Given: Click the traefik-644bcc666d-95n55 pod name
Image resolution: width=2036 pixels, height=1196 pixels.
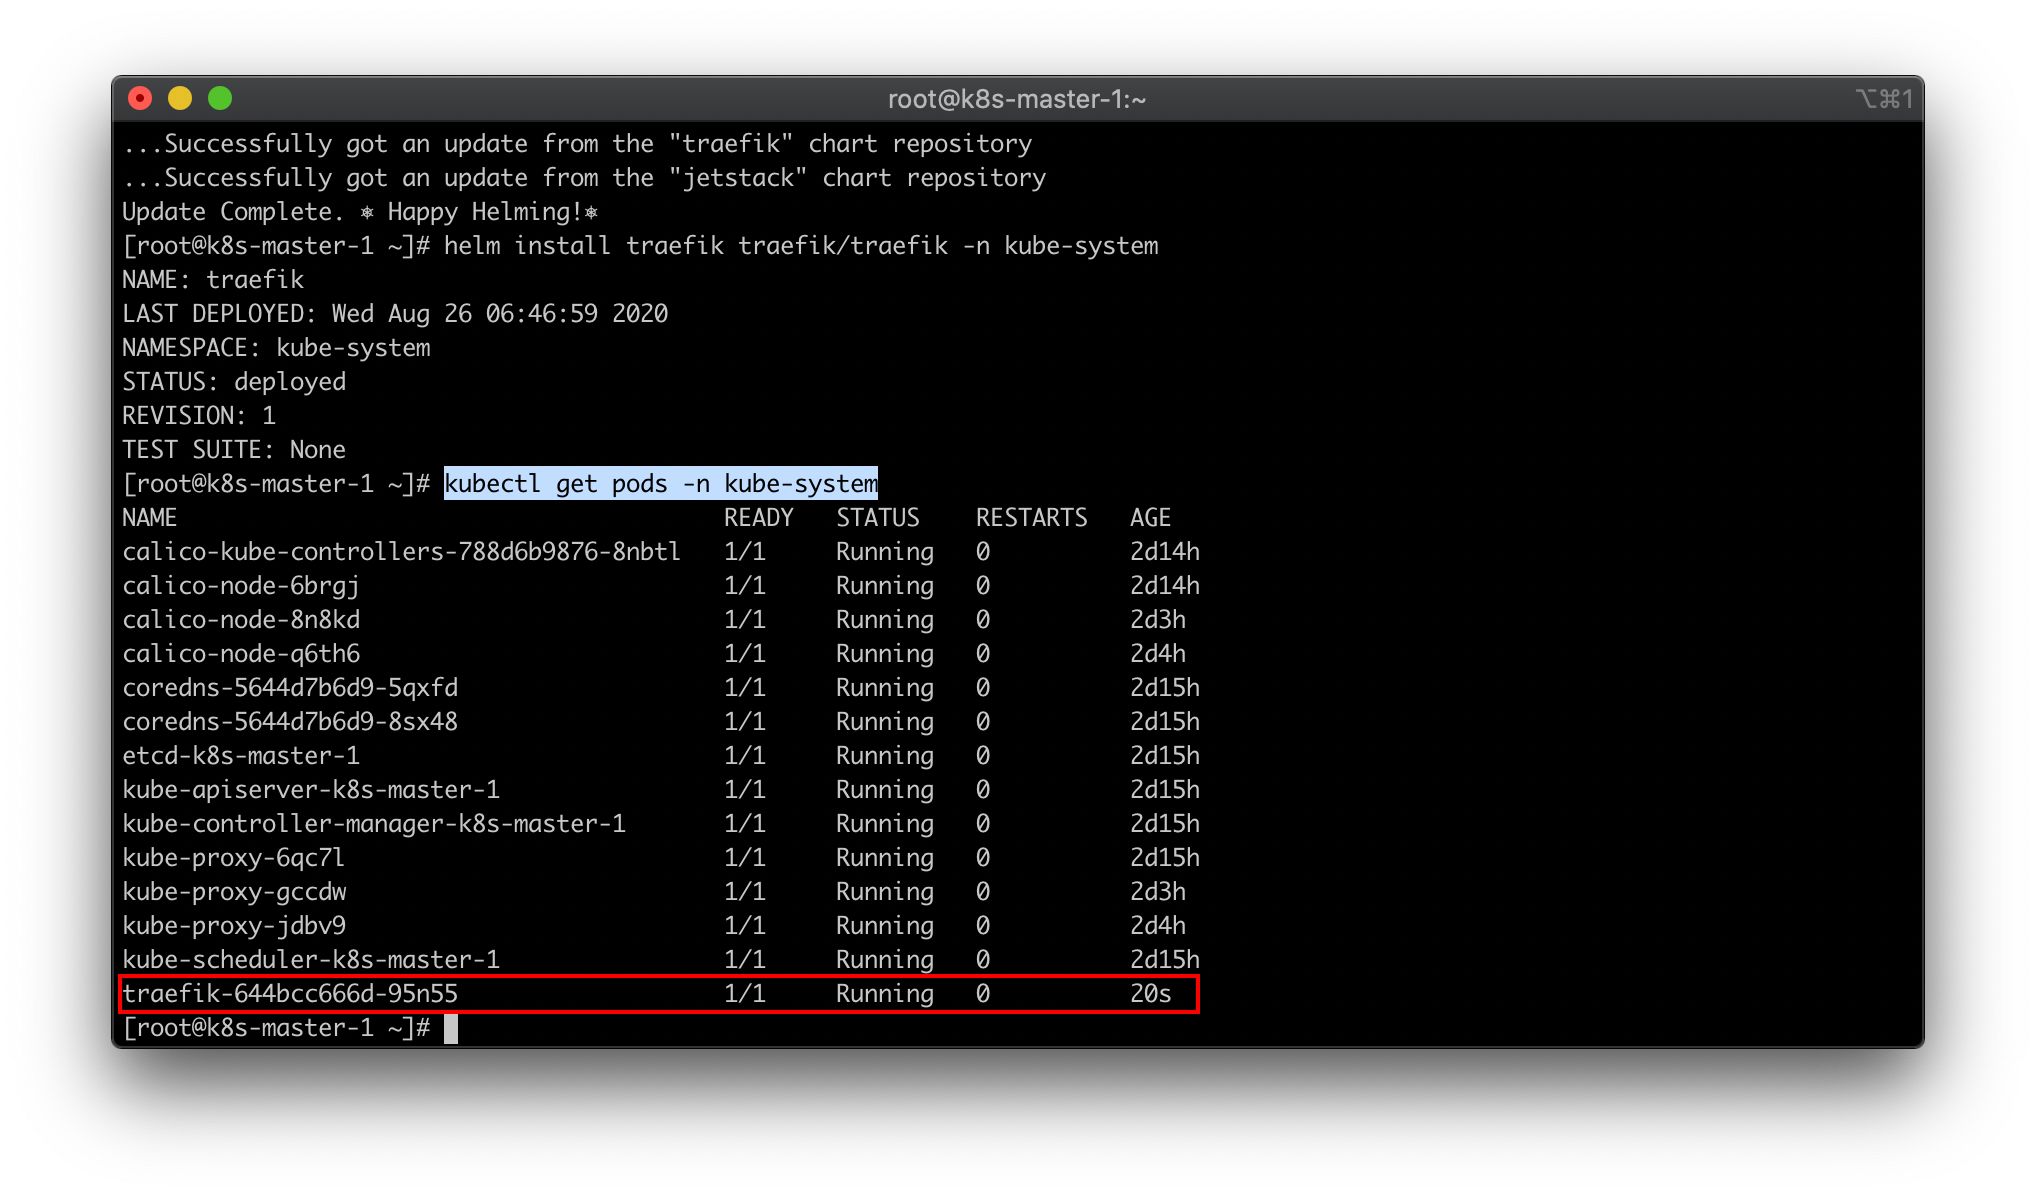Looking at the screenshot, I should 290,994.
